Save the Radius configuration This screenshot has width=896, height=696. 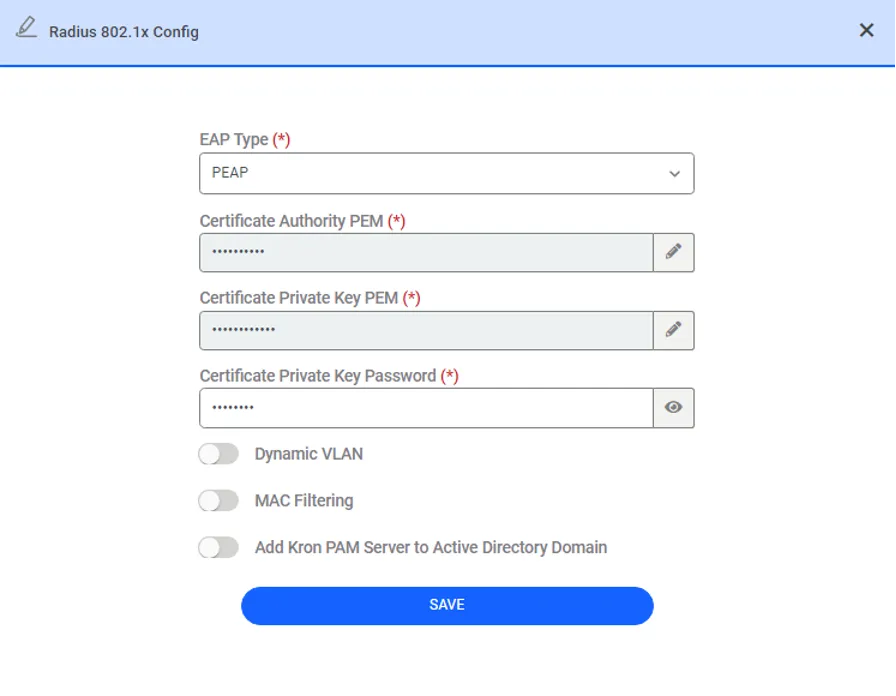coord(447,605)
